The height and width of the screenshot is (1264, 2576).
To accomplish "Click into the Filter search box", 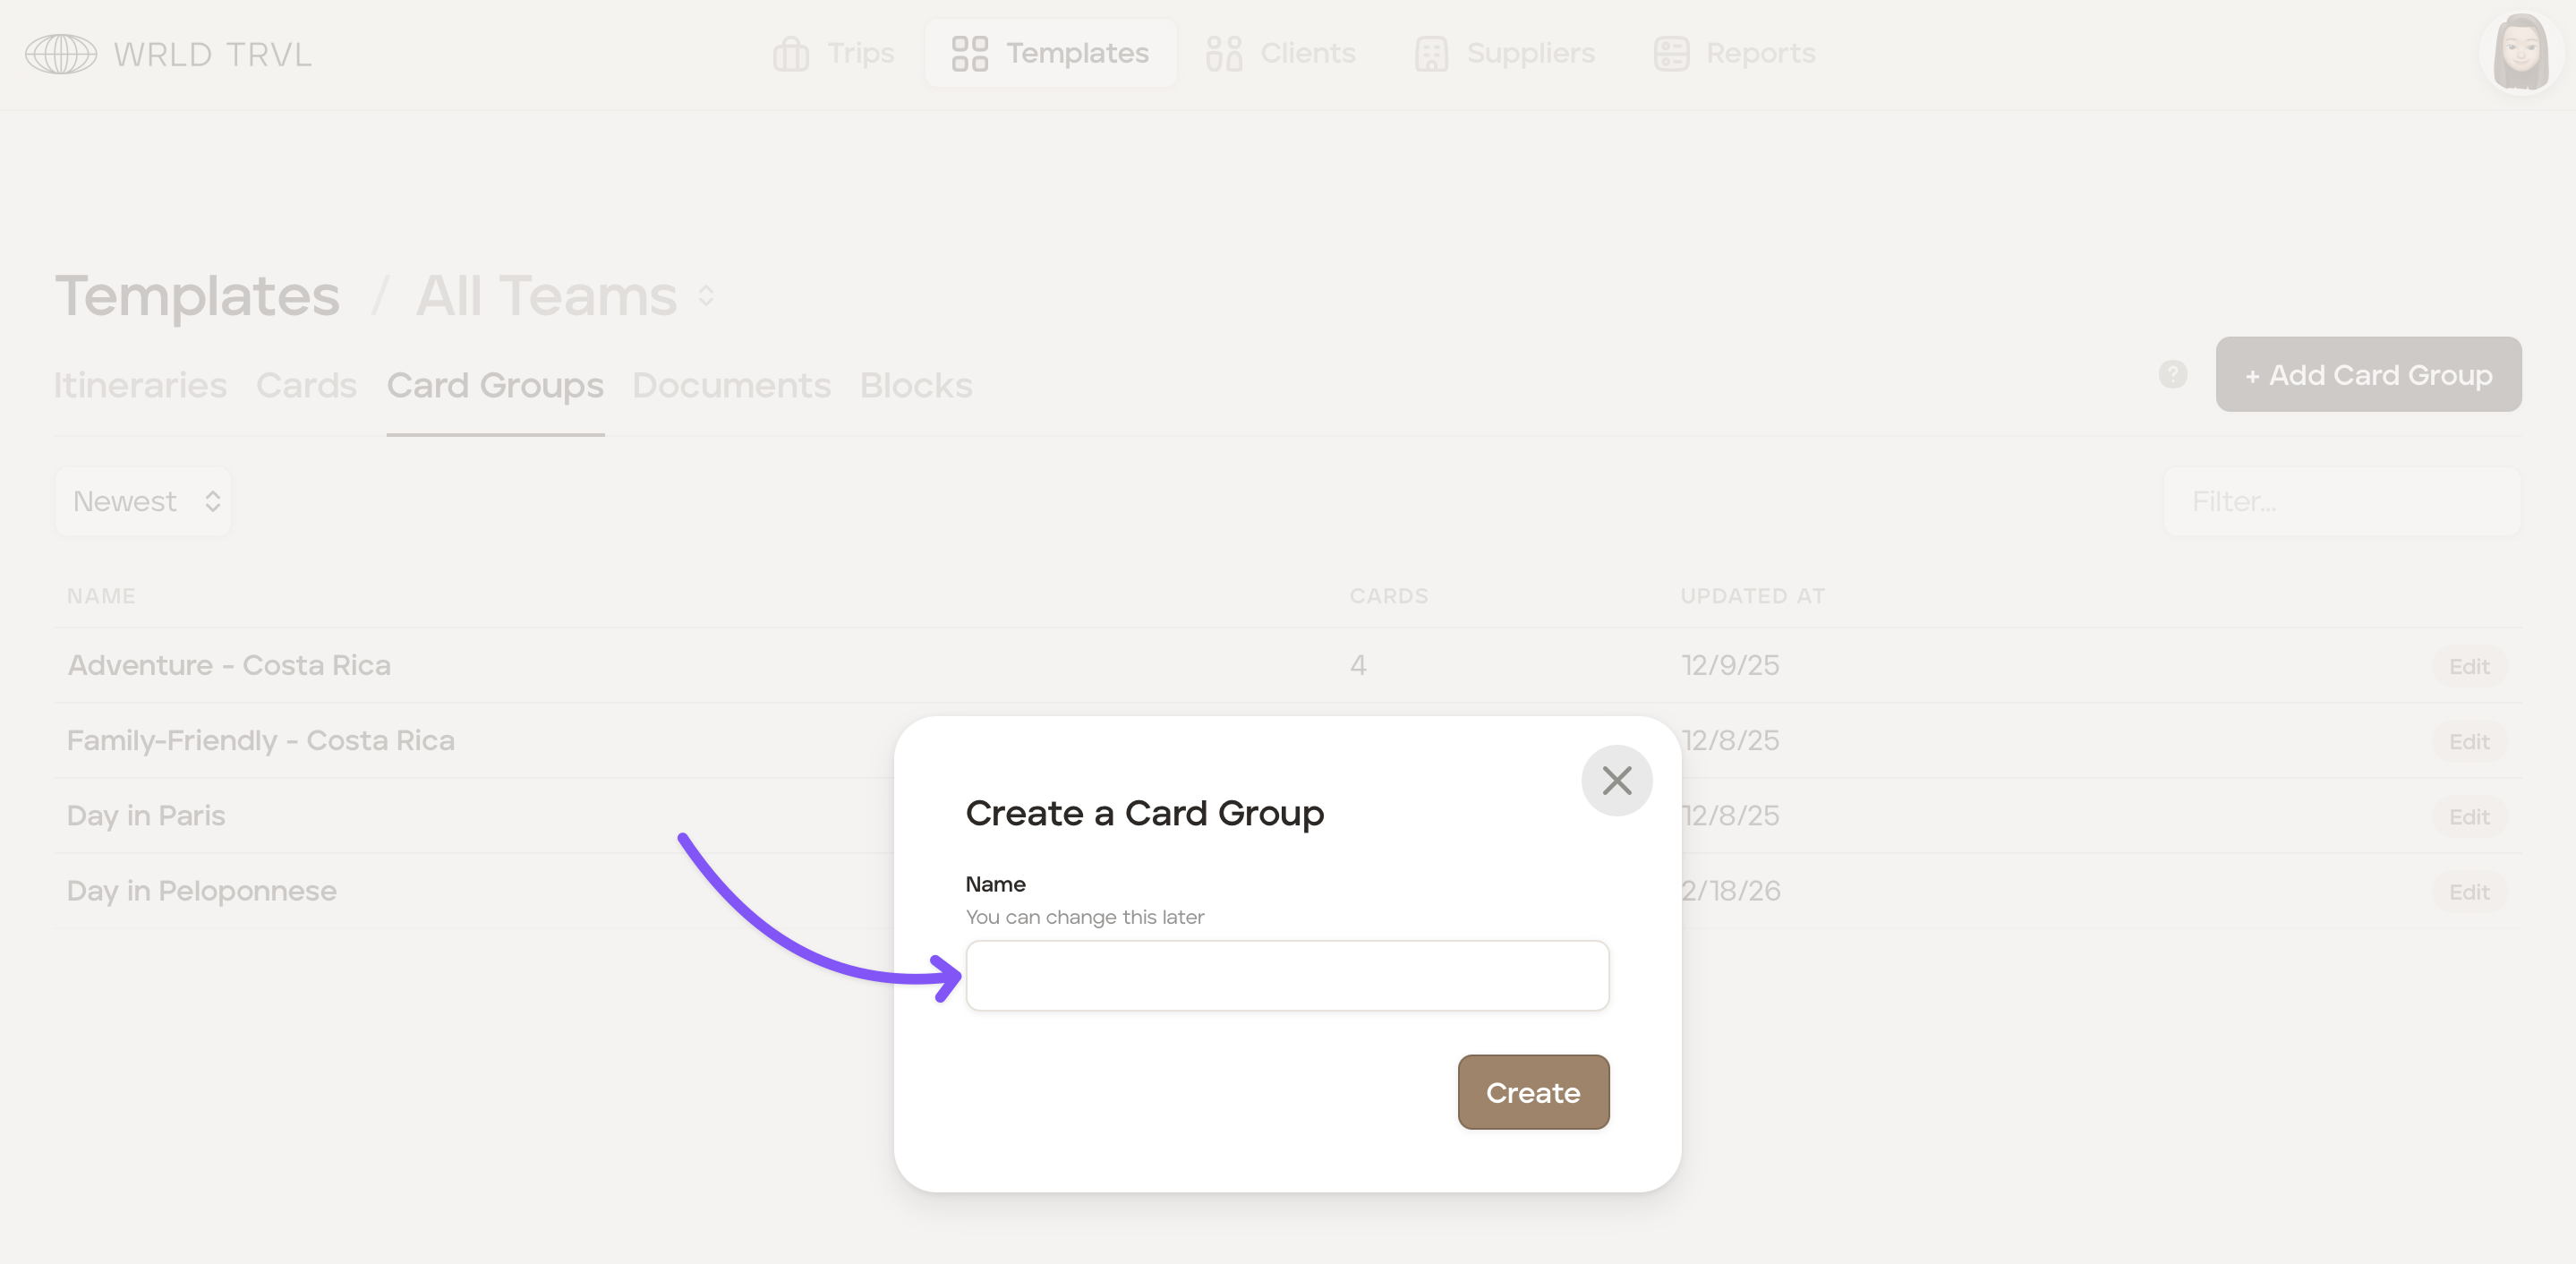I will coord(2340,501).
